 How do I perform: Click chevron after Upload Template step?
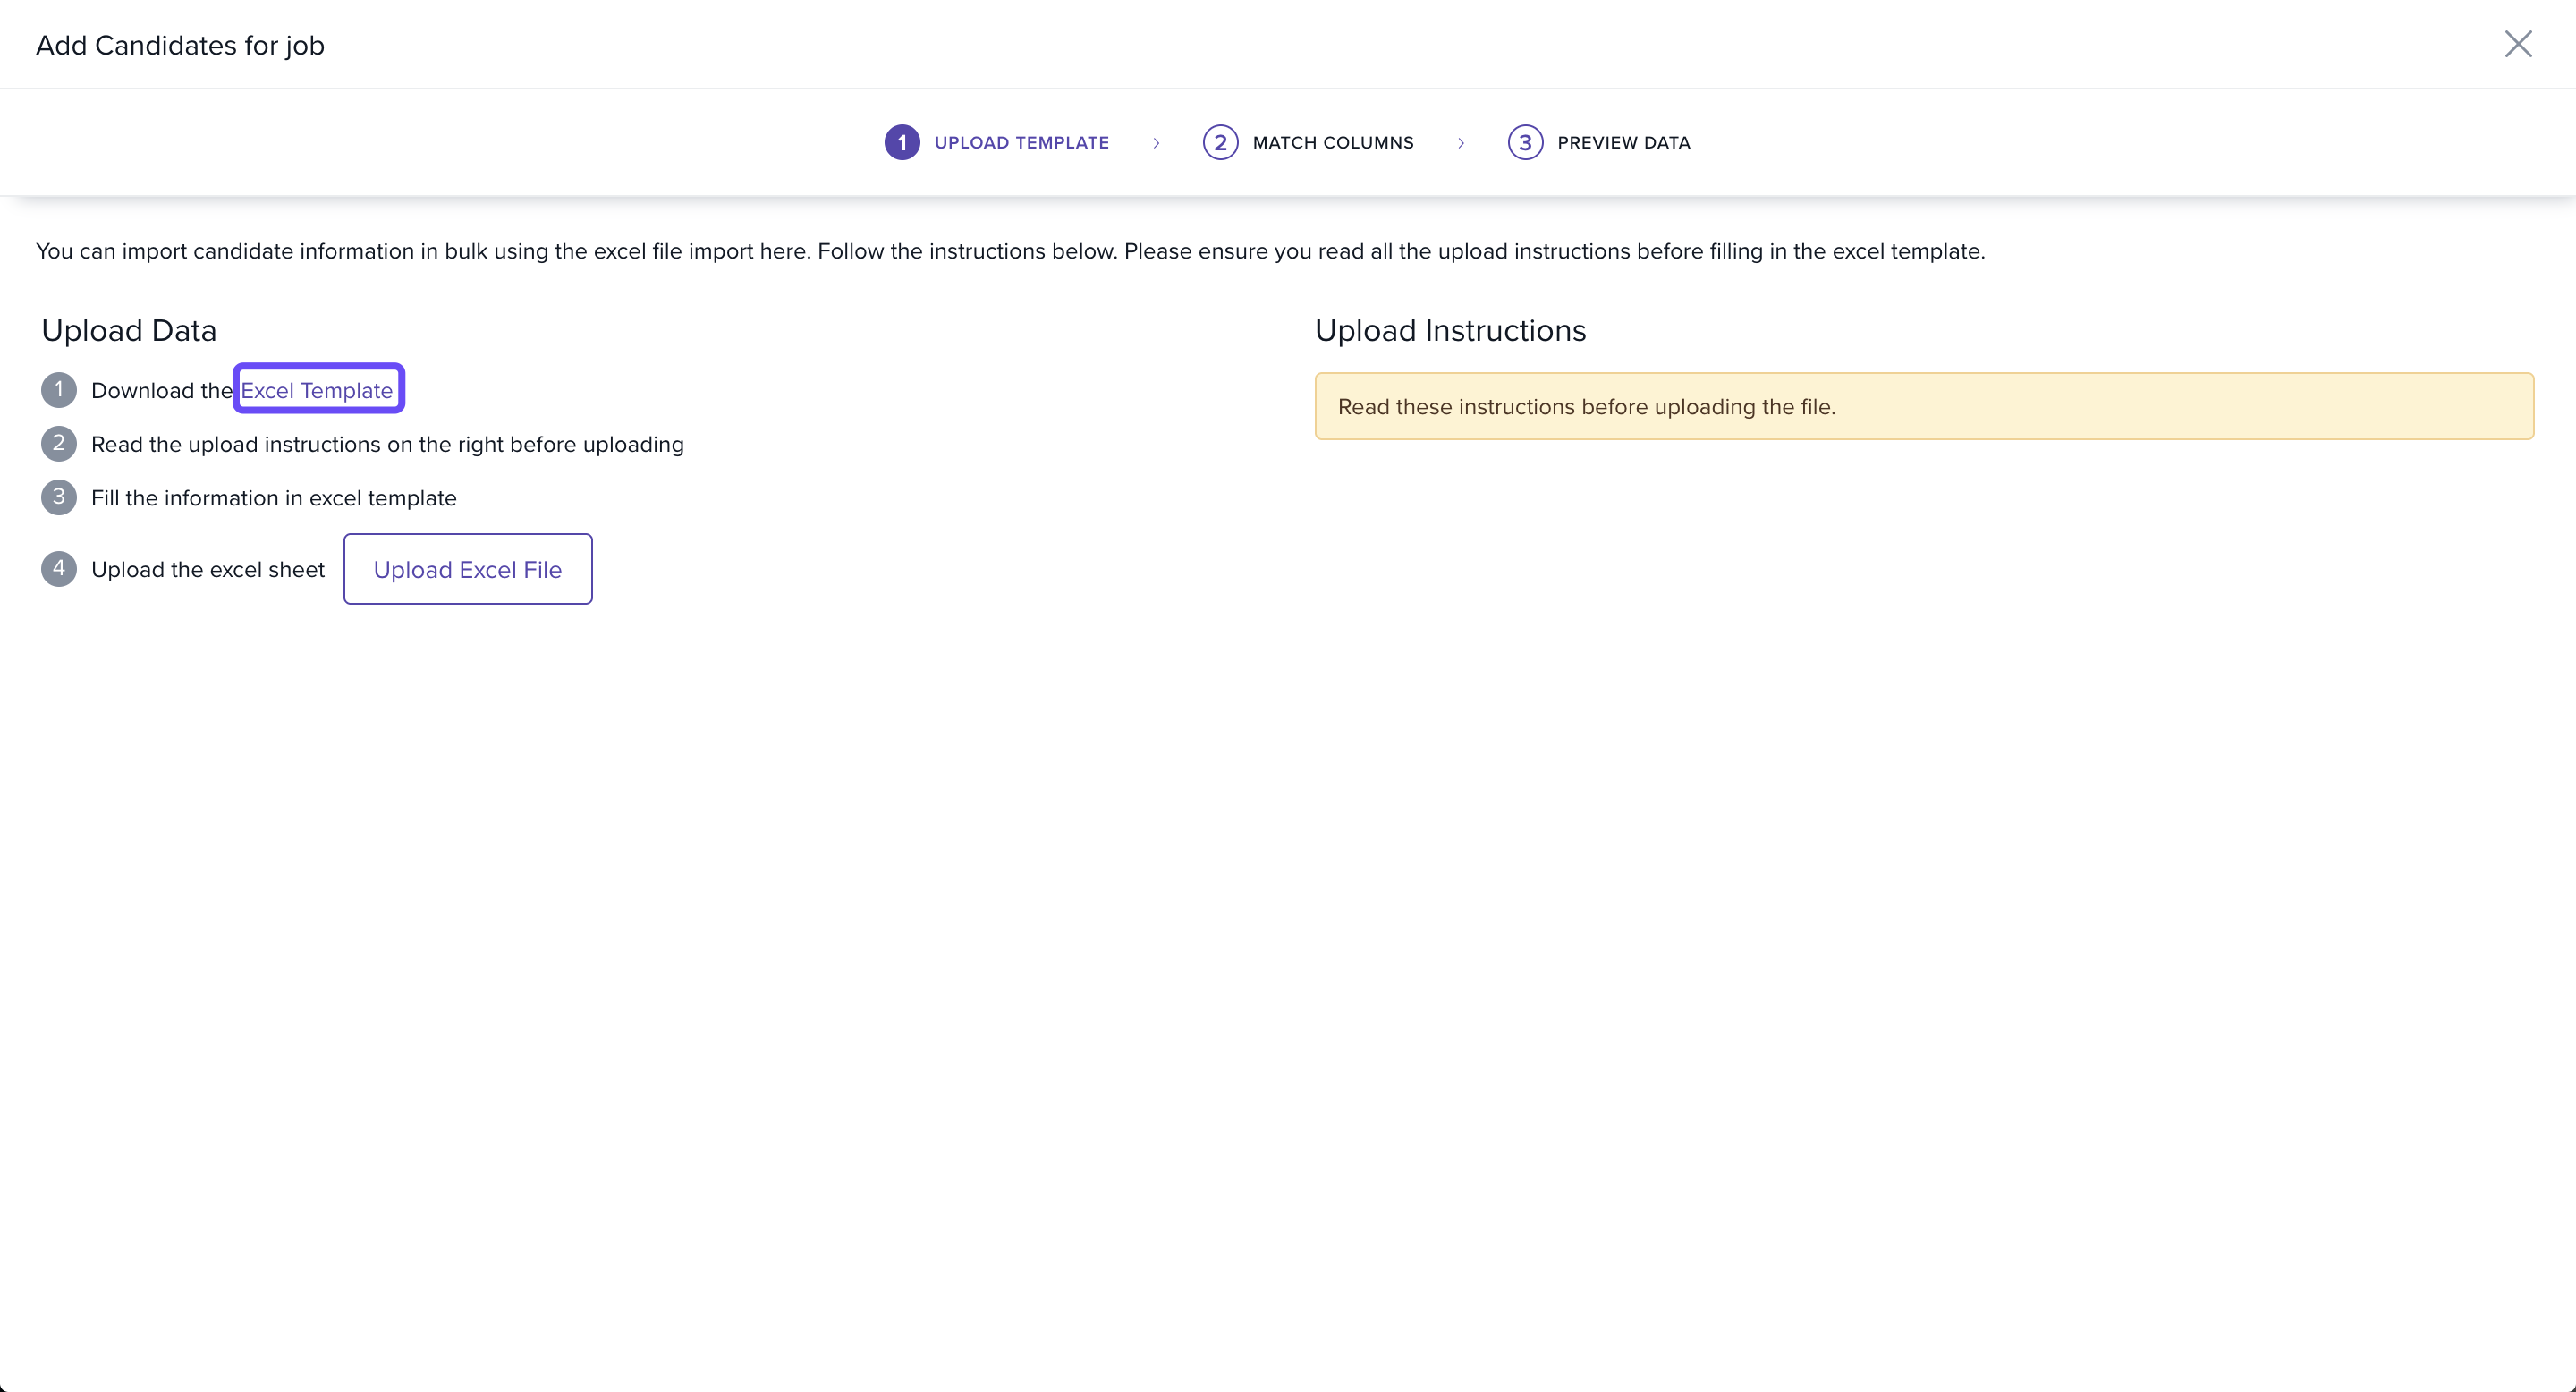pyautogui.click(x=1156, y=143)
